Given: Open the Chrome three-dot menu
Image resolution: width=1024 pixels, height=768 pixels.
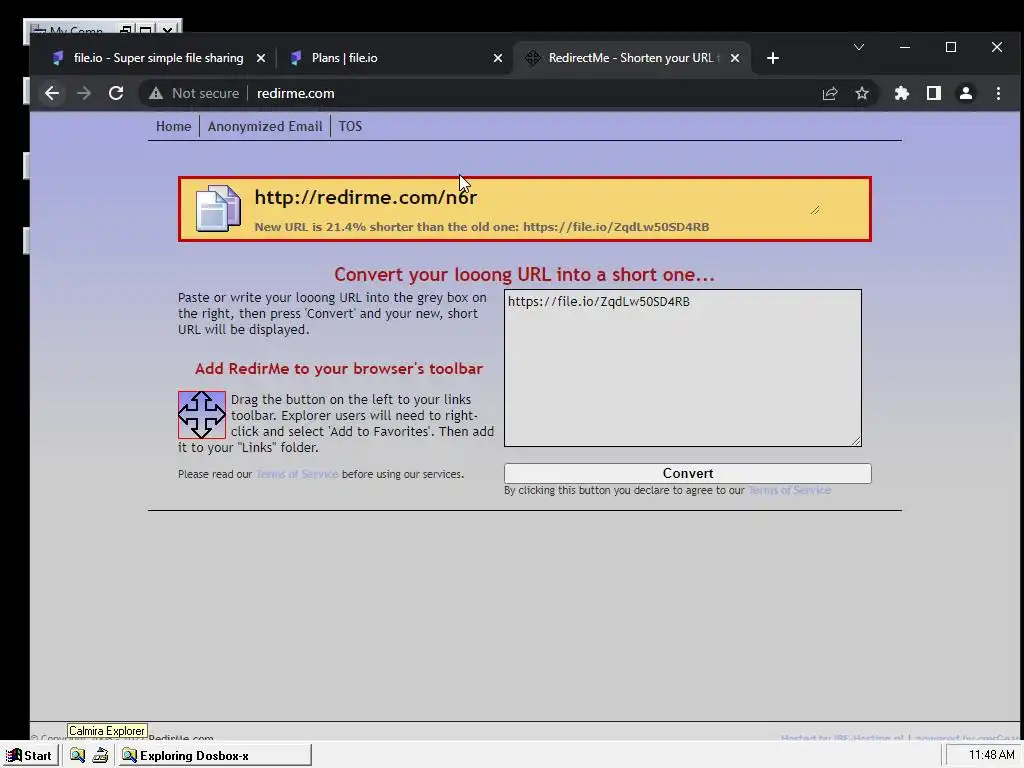Looking at the screenshot, I should click(998, 93).
